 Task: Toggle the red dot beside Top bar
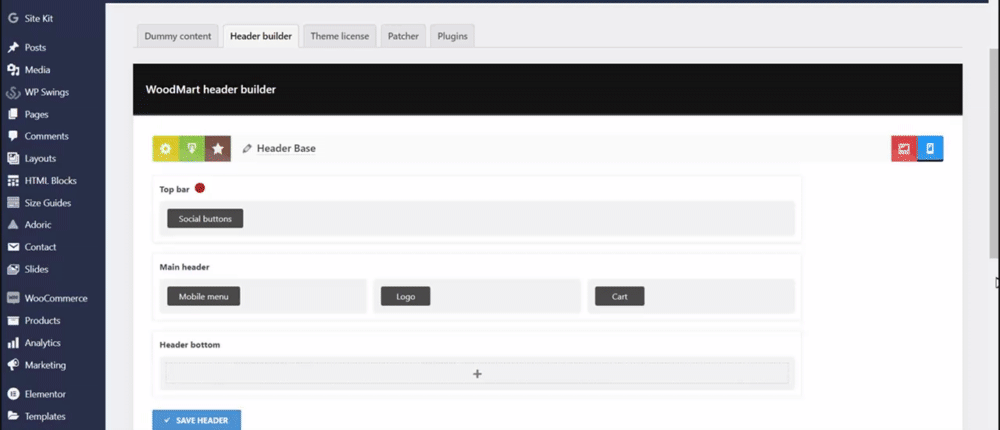pos(200,188)
